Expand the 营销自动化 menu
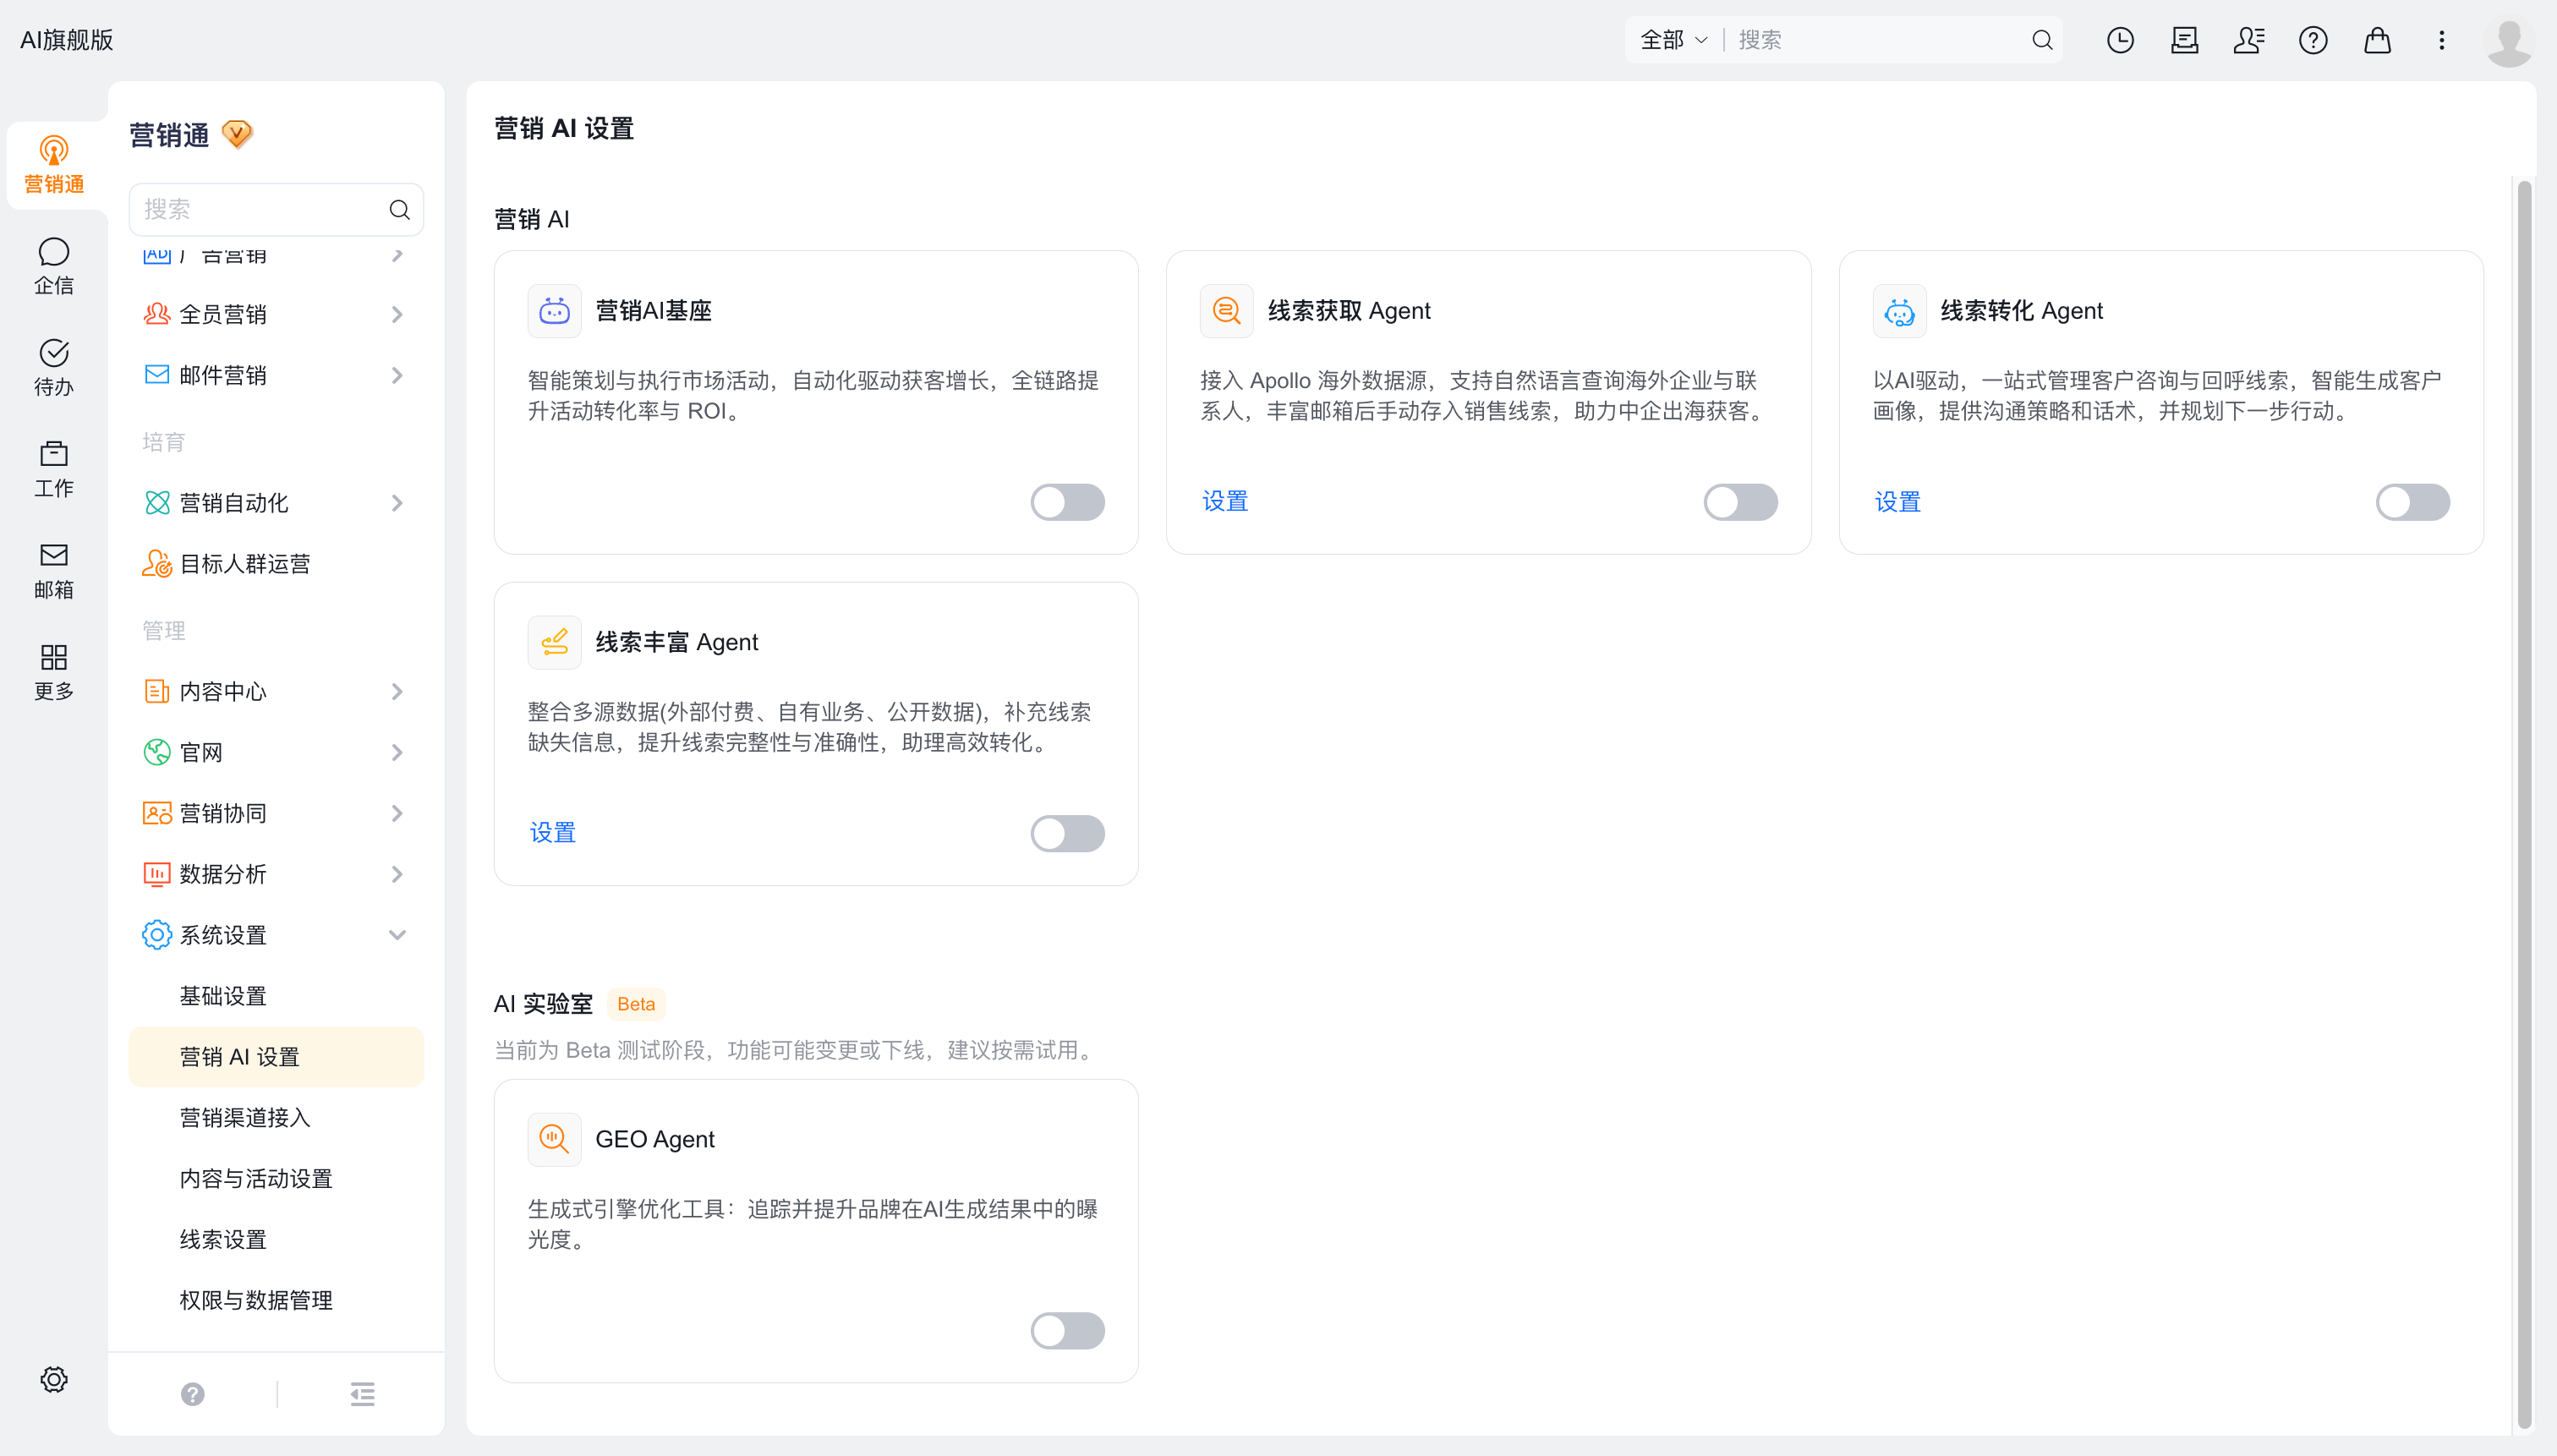 pos(276,503)
